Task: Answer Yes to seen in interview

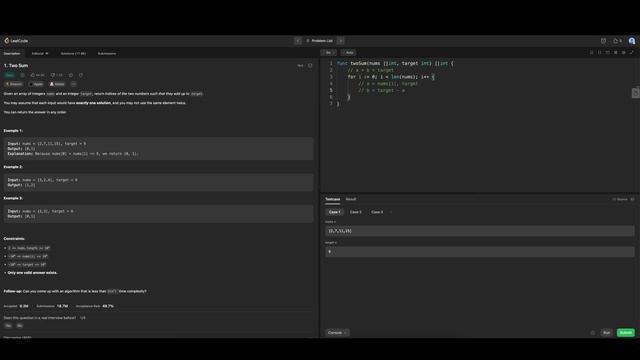Action: click(8, 326)
